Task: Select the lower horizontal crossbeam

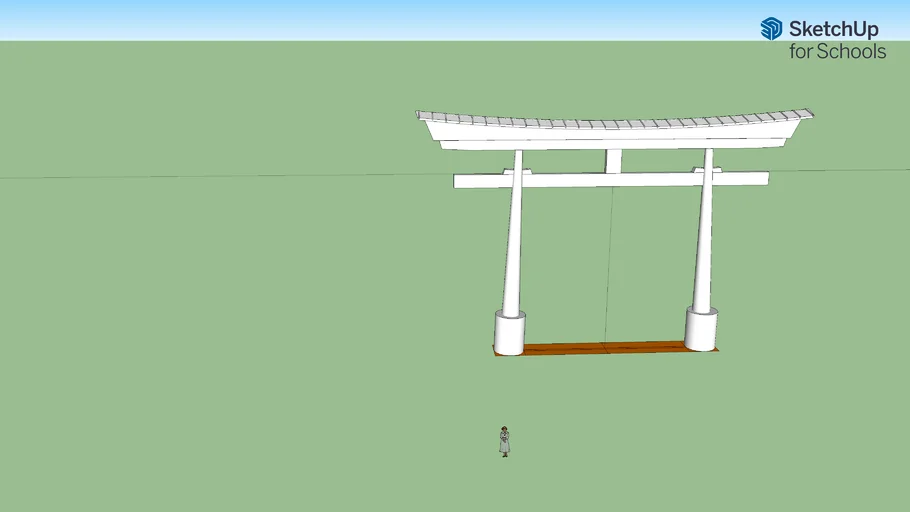Action: click(610, 180)
